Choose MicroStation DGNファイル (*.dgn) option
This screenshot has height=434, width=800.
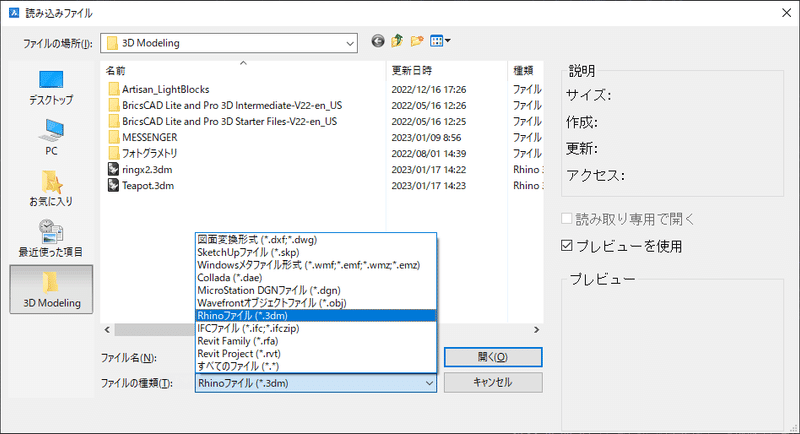(316, 290)
